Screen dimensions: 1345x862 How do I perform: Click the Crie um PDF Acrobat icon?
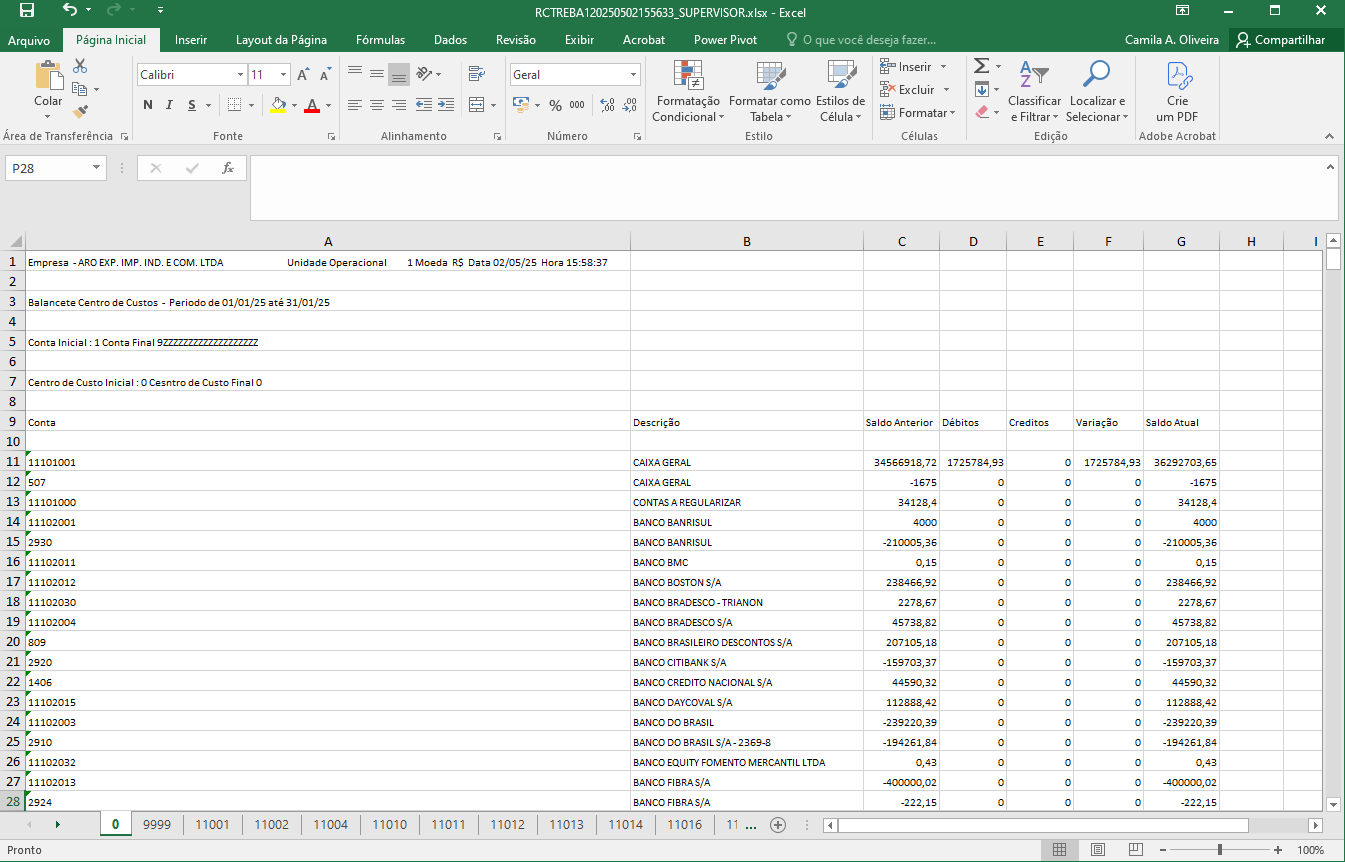(x=1178, y=92)
